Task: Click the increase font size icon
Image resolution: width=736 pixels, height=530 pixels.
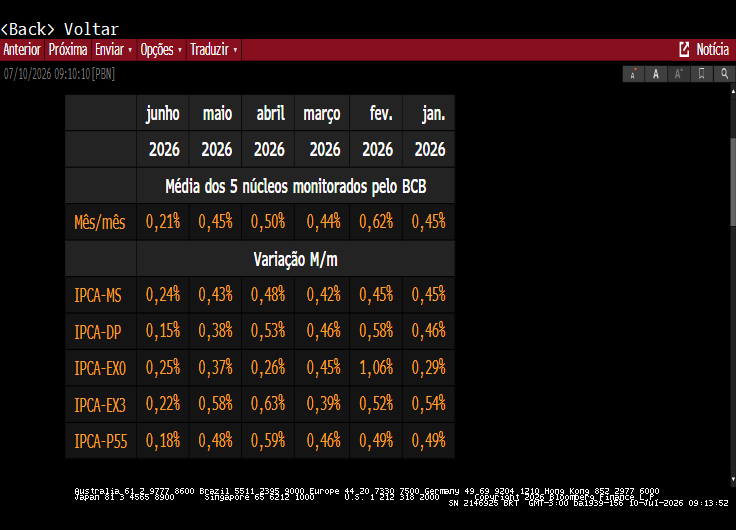Action: [x=679, y=74]
